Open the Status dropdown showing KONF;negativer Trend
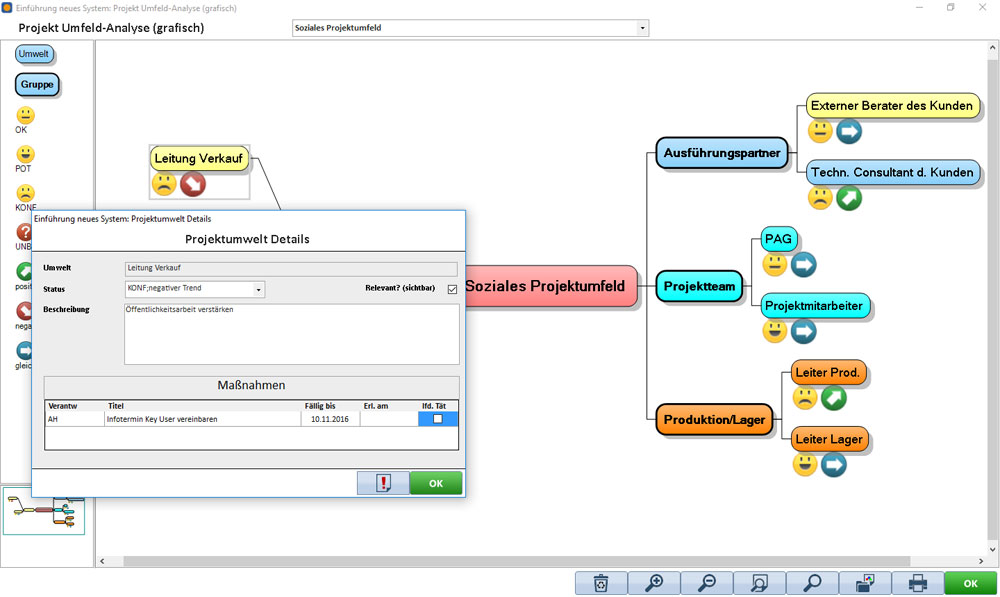 [x=258, y=289]
